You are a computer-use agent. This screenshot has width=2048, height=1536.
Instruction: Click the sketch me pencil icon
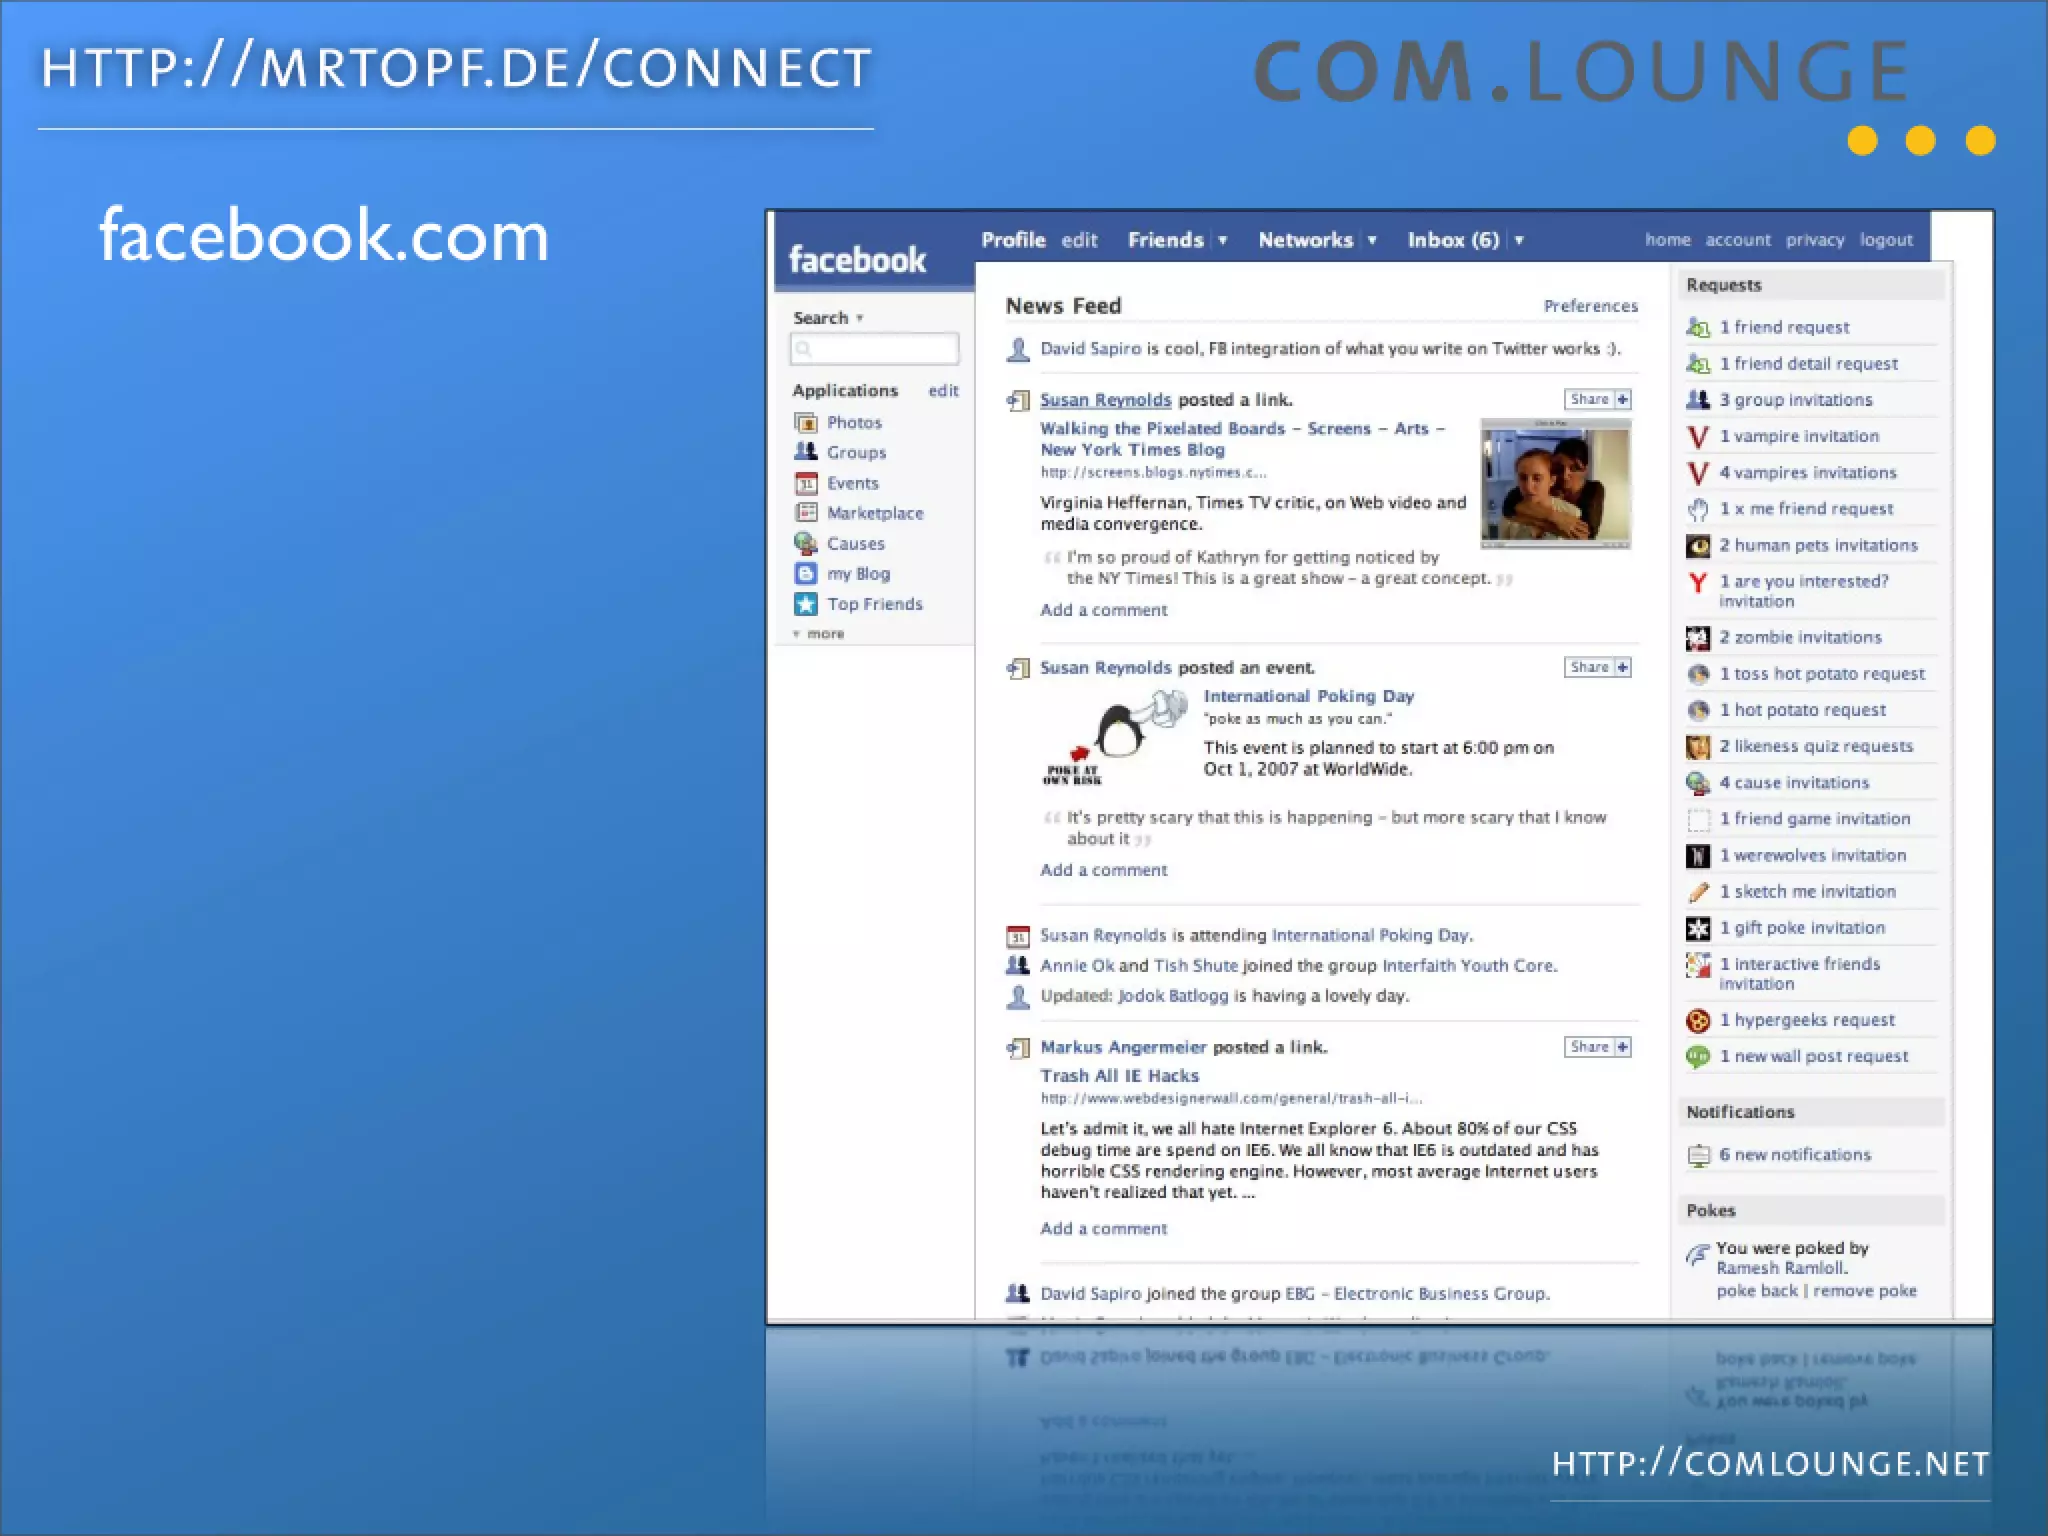coord(1698,892)
